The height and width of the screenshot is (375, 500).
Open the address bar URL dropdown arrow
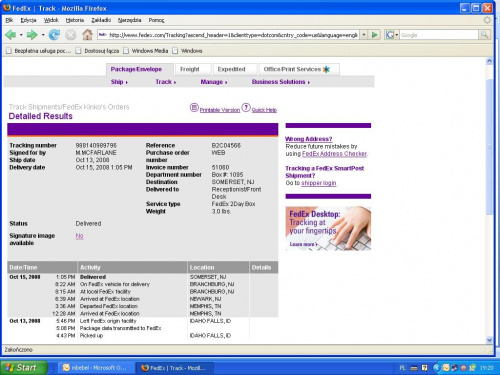364,35
